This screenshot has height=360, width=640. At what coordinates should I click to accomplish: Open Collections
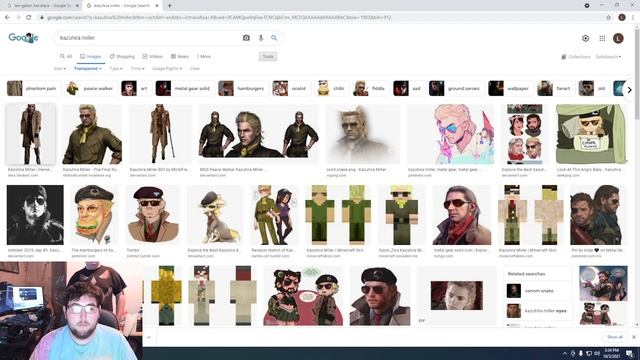[x=576, y=57]
